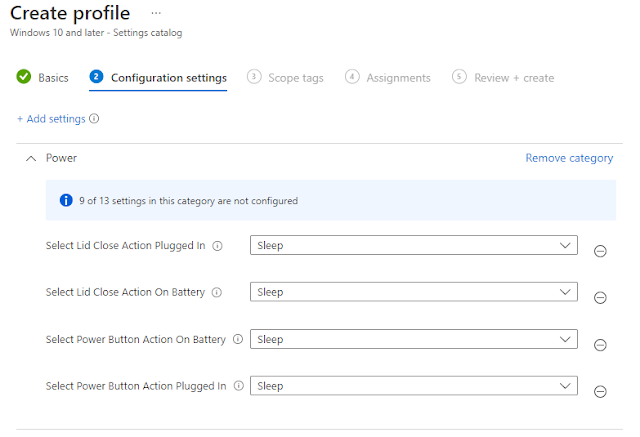Click info icon beside Power Button On Battery
Image resolution: width=640 pixels, height=437 pixels.
click(238, 340)
